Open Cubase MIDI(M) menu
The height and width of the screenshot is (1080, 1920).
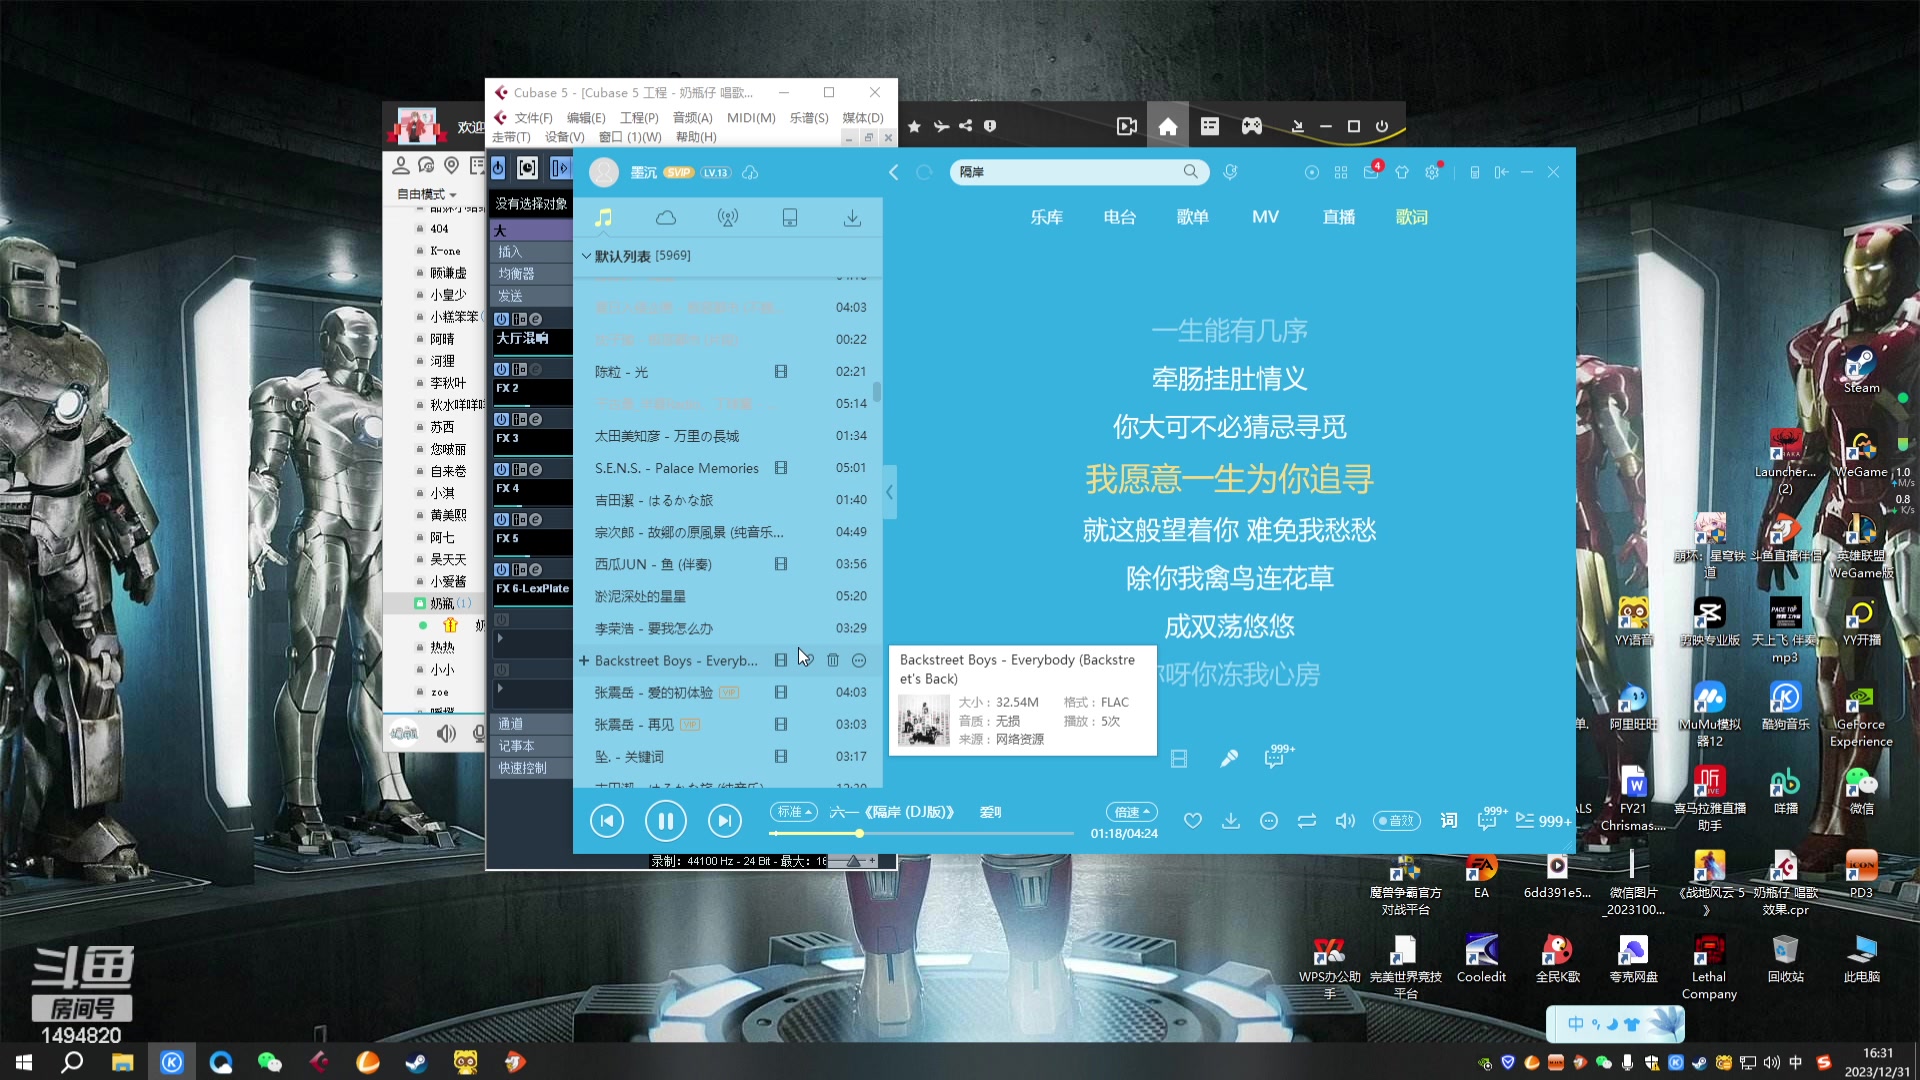(751, 118)
